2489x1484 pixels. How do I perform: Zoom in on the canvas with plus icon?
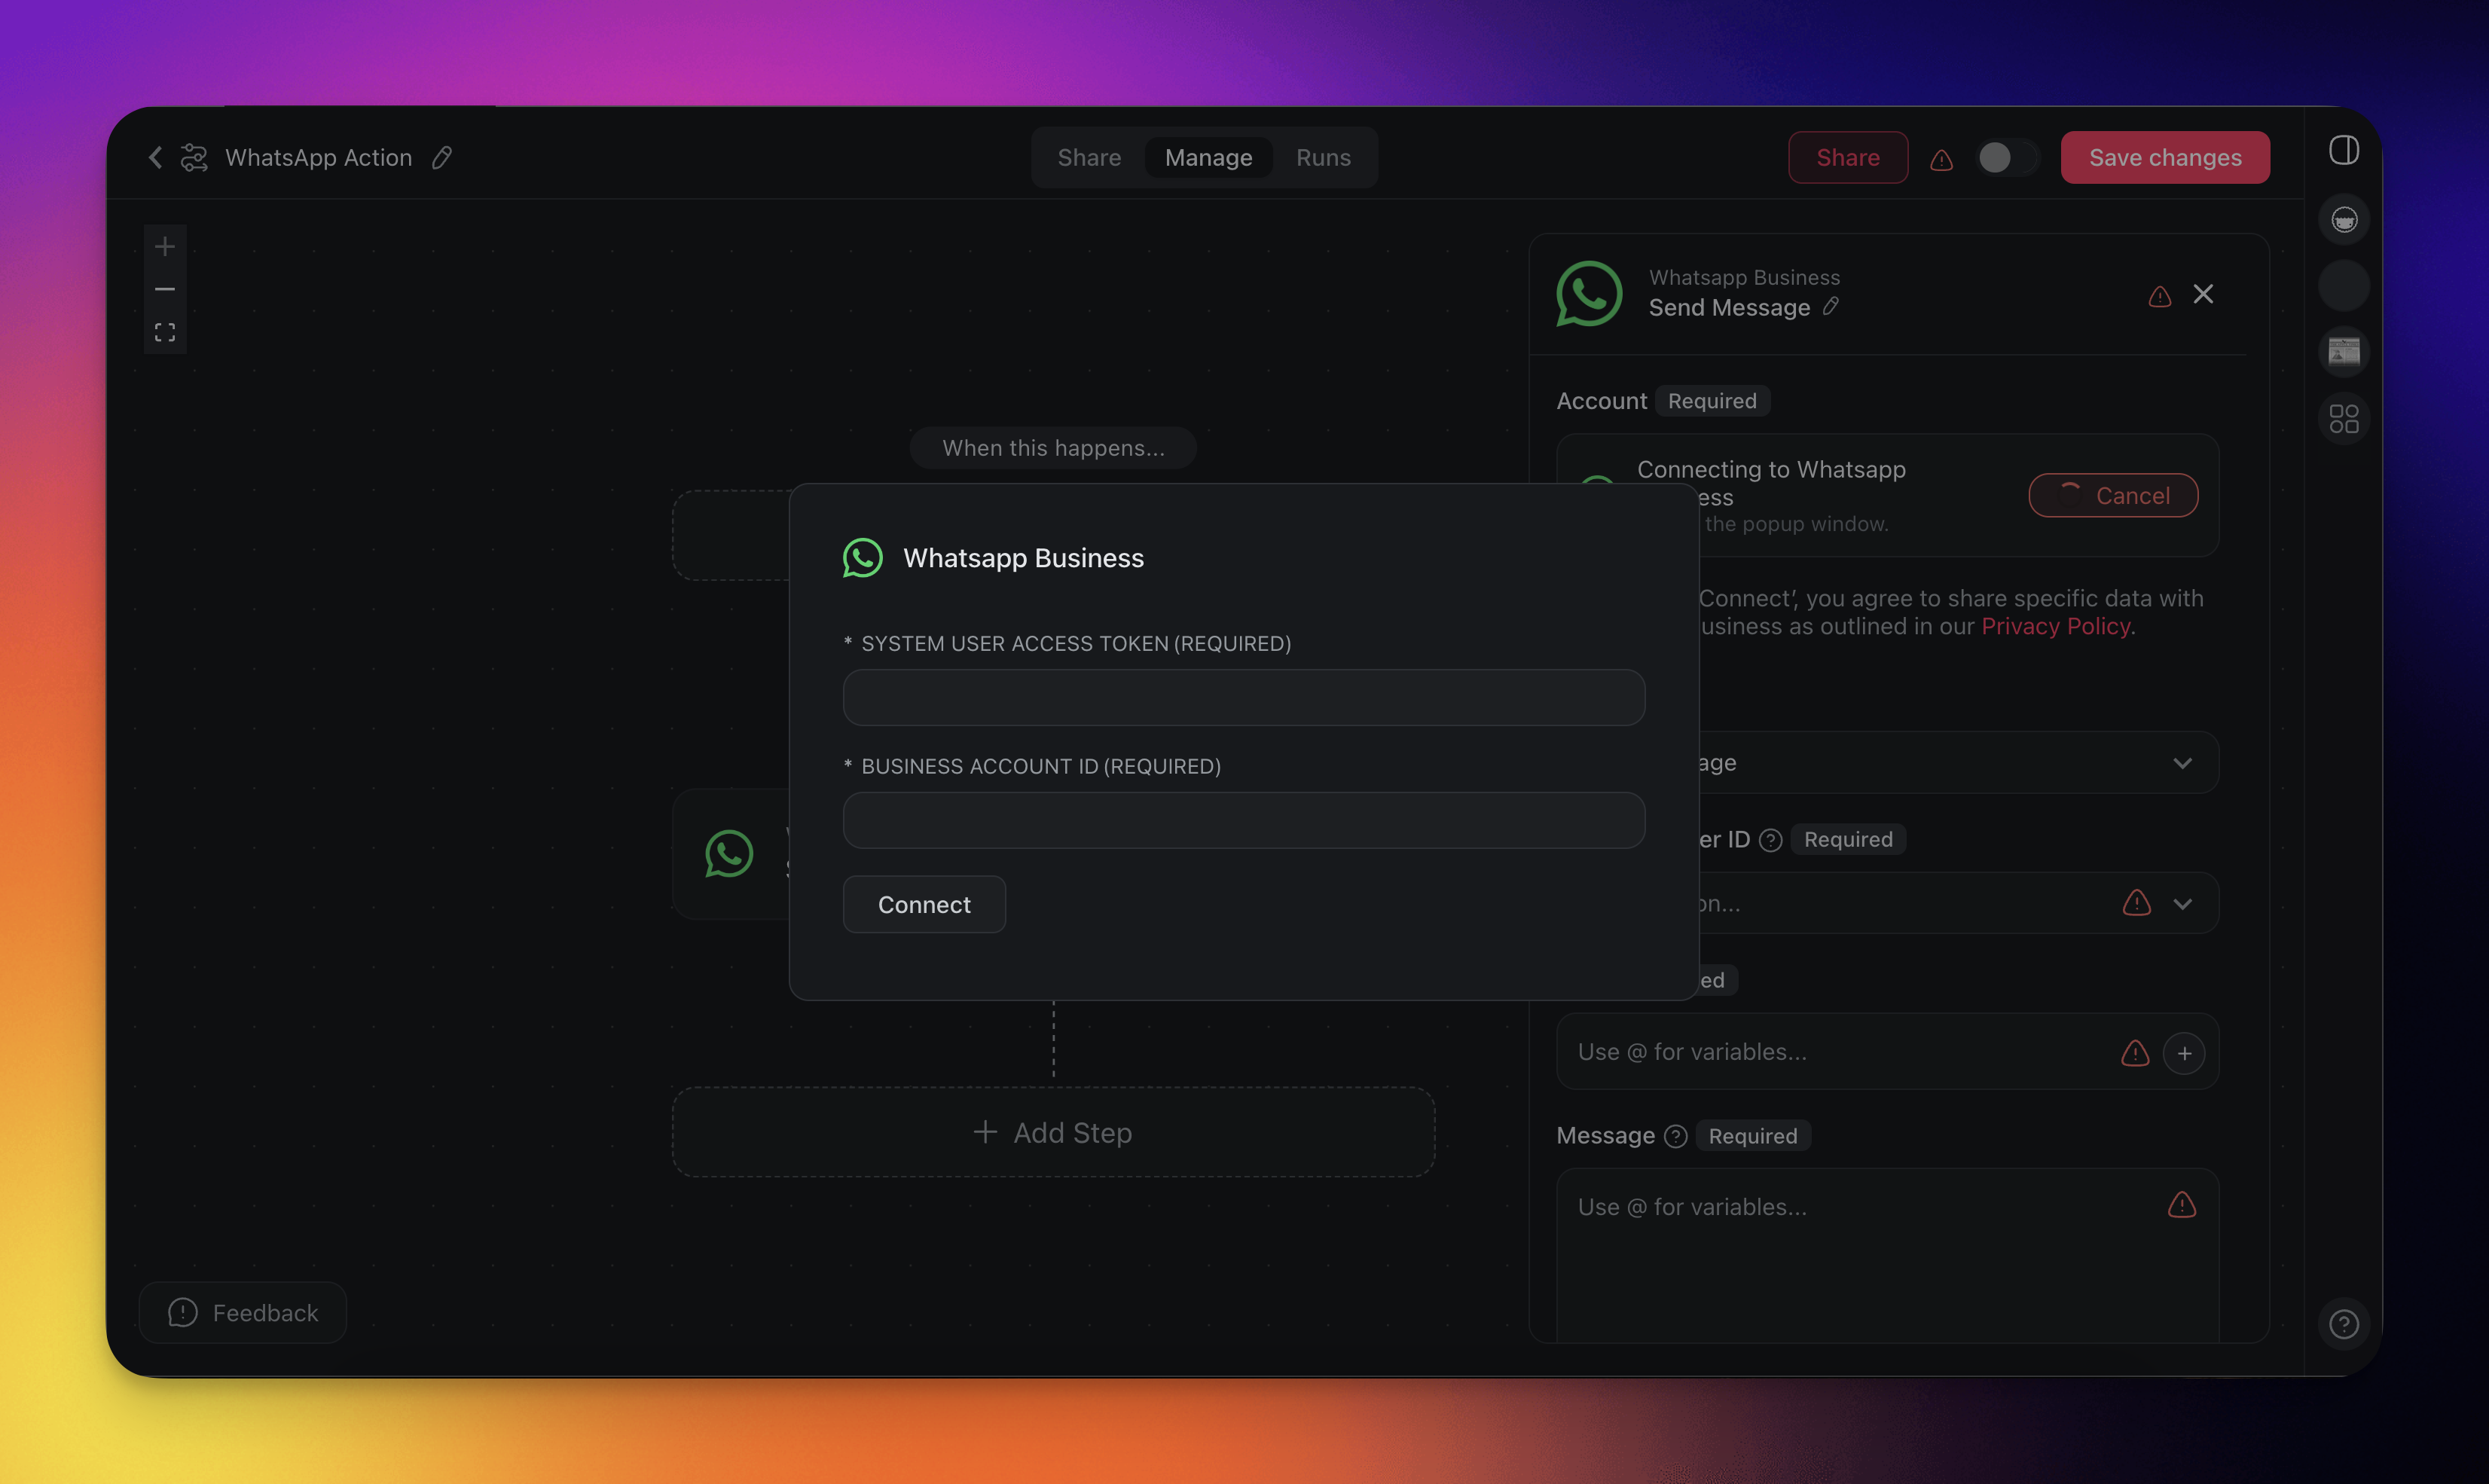(165, 246)
